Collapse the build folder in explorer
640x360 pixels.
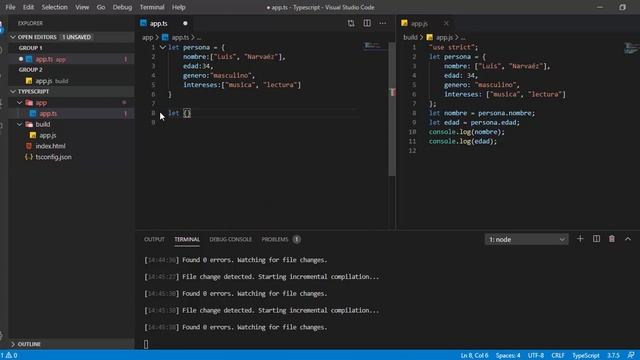tap(19, 124)
